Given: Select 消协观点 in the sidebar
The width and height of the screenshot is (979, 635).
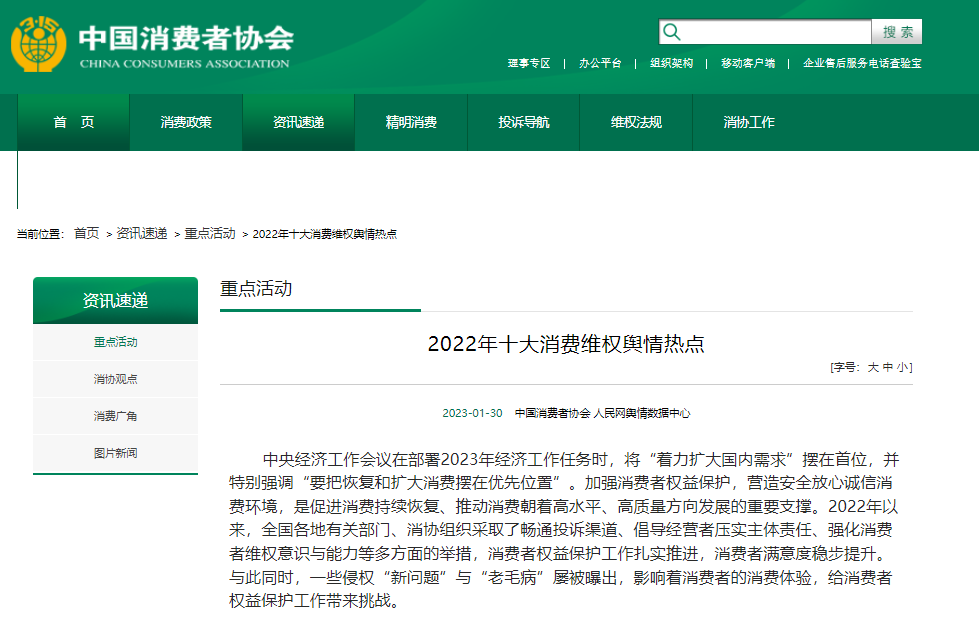Looking at the screenshot, I should pos(115,379).
